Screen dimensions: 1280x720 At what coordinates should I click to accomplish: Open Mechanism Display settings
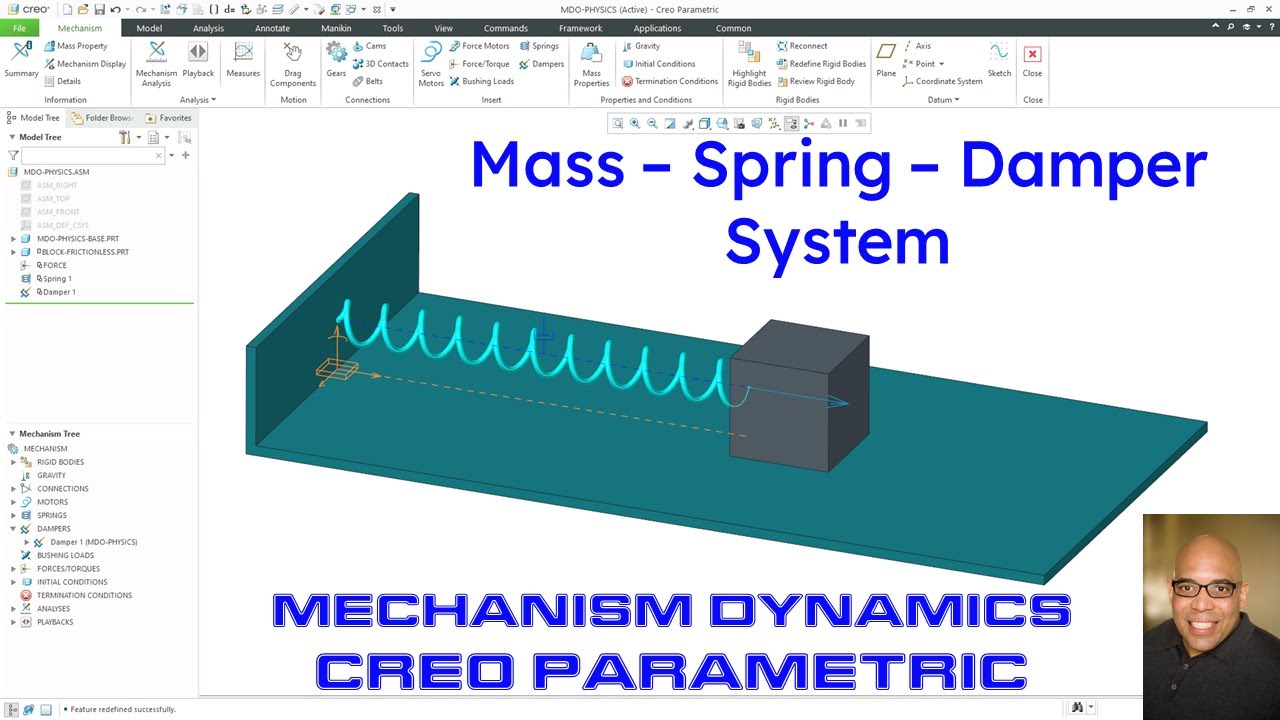(85, 64)
